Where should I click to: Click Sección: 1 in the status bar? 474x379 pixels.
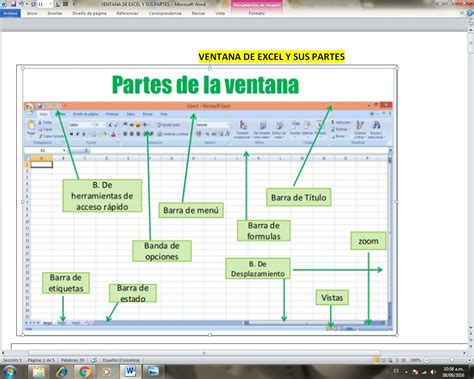pos(12,360)
